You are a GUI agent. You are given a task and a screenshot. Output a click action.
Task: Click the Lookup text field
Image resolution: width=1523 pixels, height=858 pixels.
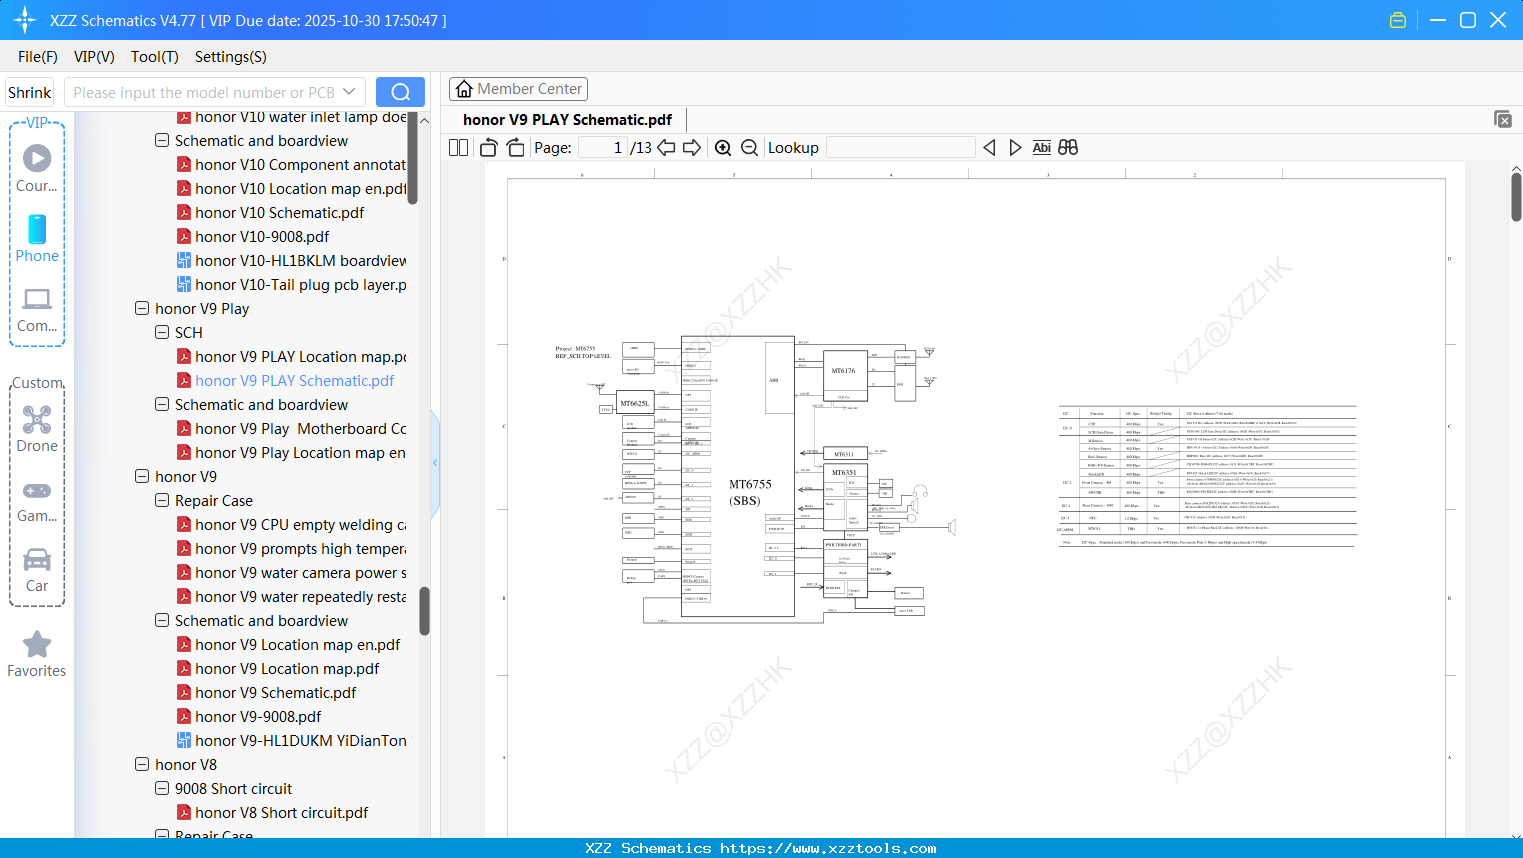[900, 148]
